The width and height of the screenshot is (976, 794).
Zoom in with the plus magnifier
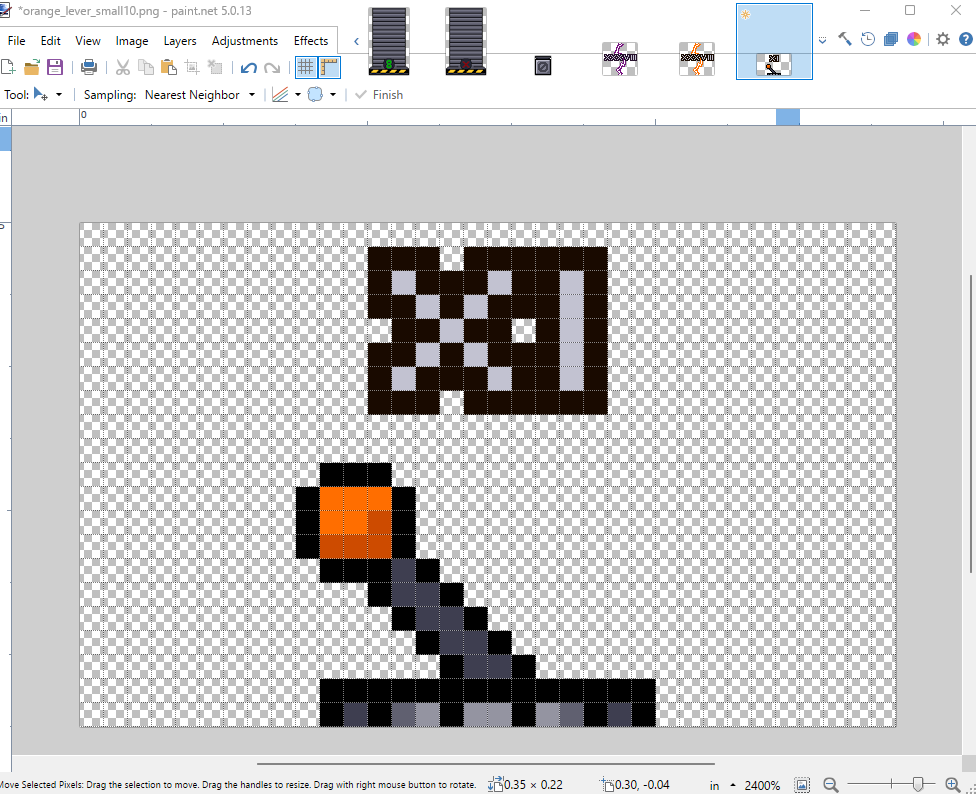(952, 785)
